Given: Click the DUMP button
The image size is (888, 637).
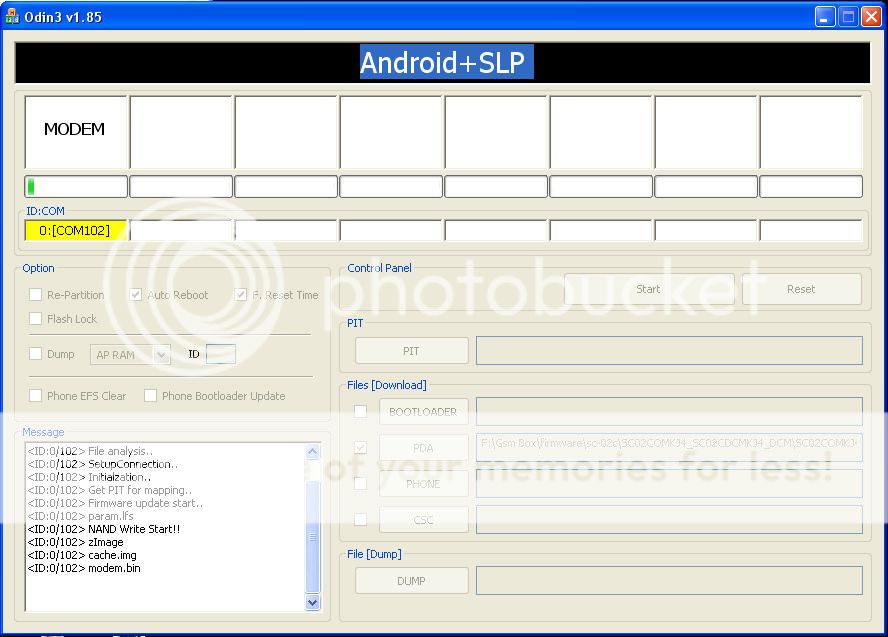Looking at the screenshot, I should [x=411, y=581].
